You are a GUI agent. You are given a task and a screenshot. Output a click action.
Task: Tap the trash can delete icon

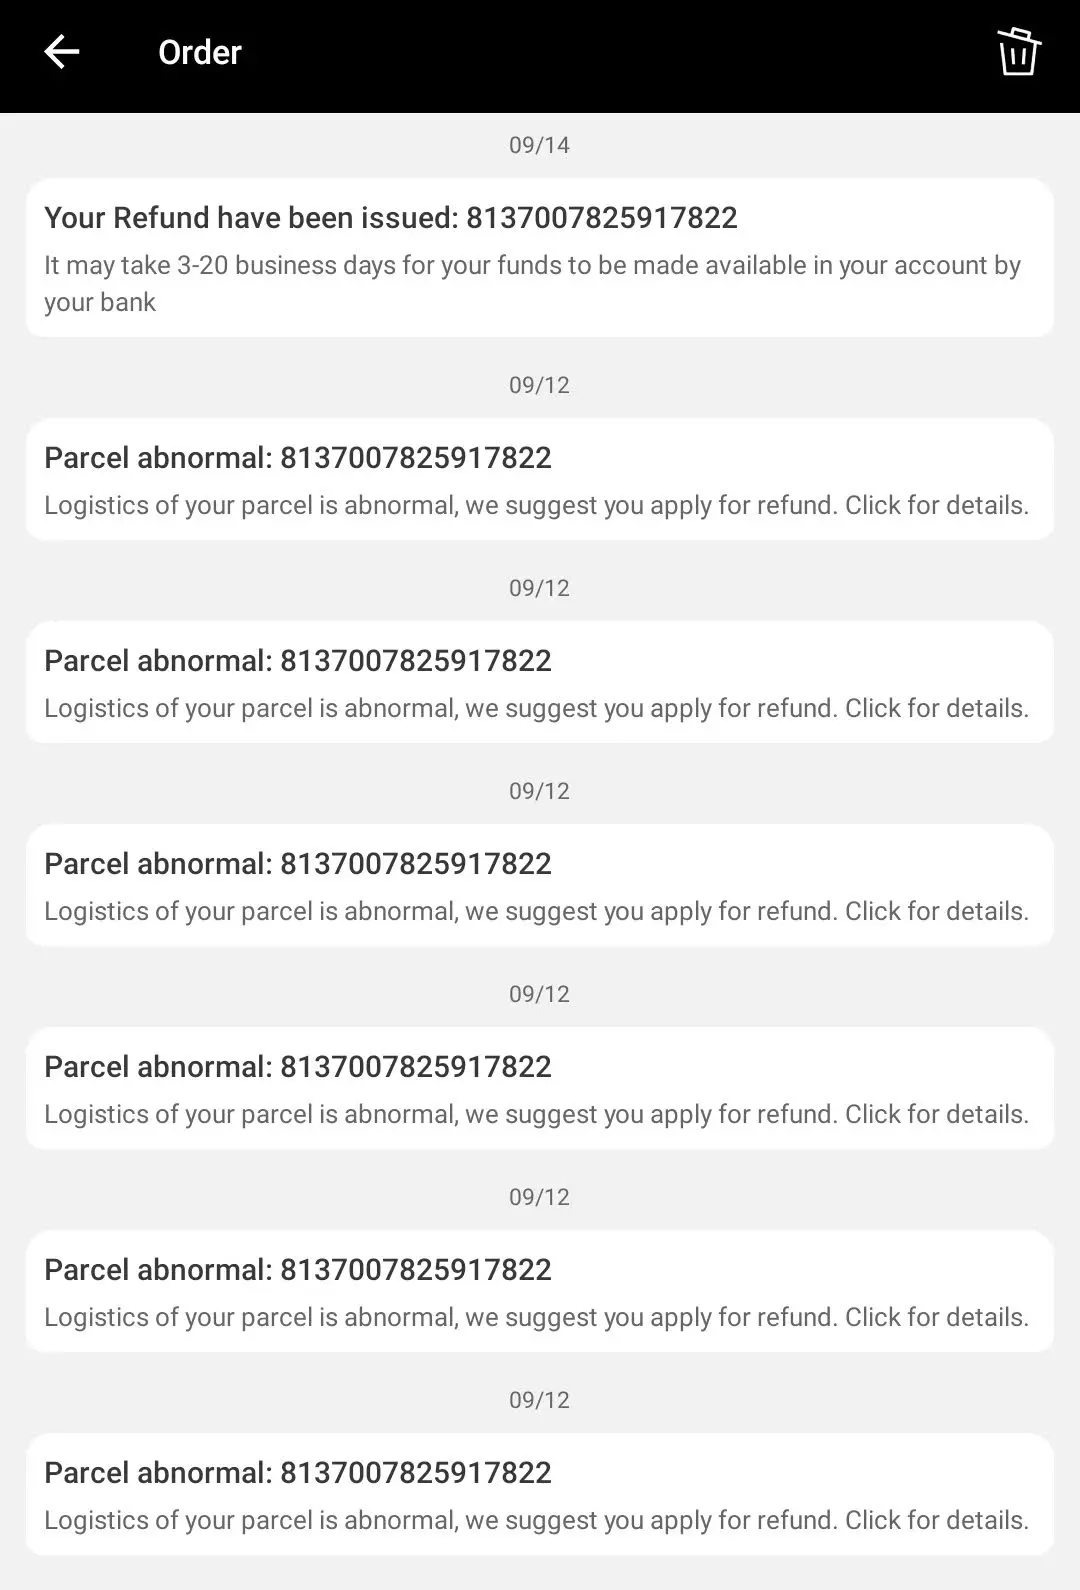click(x=1018, y=52)
